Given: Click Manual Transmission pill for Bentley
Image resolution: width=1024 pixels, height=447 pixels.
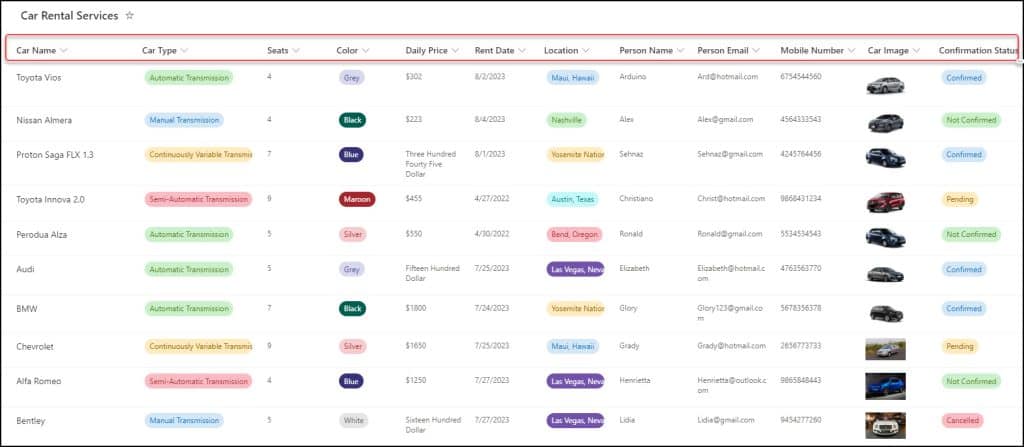Looking at the screenshot, I should [x=184, y=420].
